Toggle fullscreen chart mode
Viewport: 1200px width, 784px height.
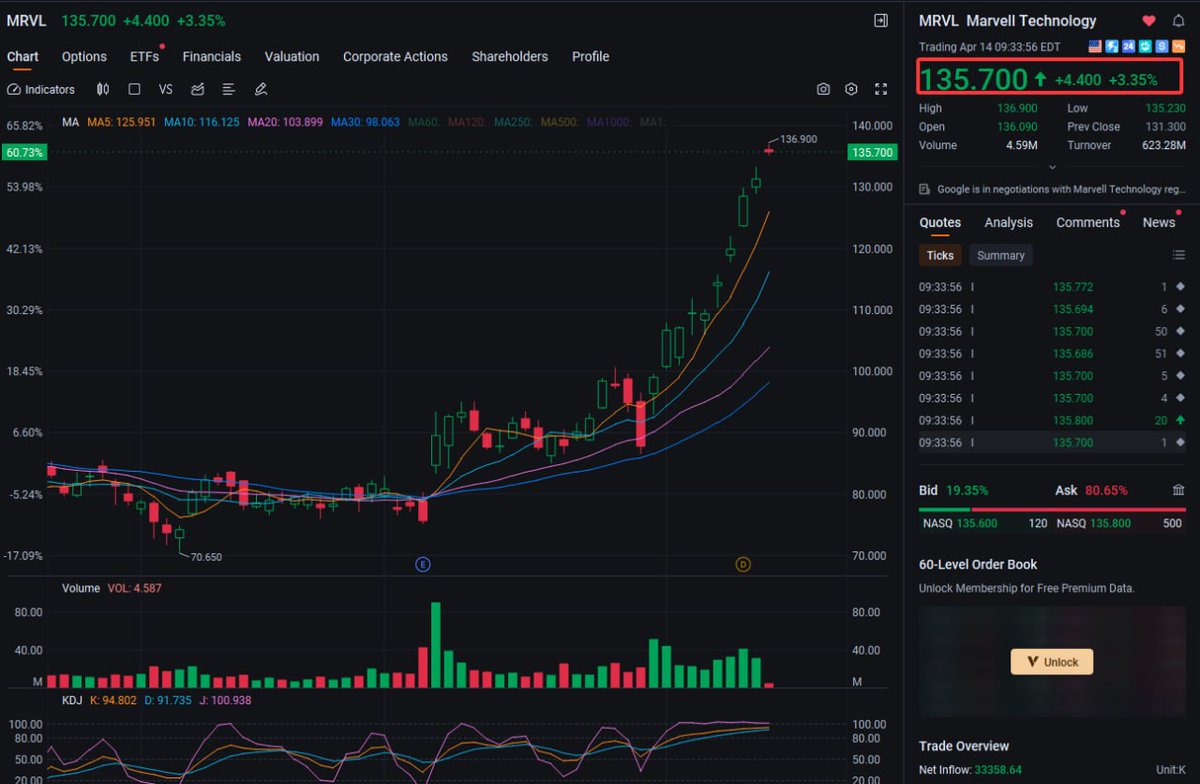tap(880, 89)
